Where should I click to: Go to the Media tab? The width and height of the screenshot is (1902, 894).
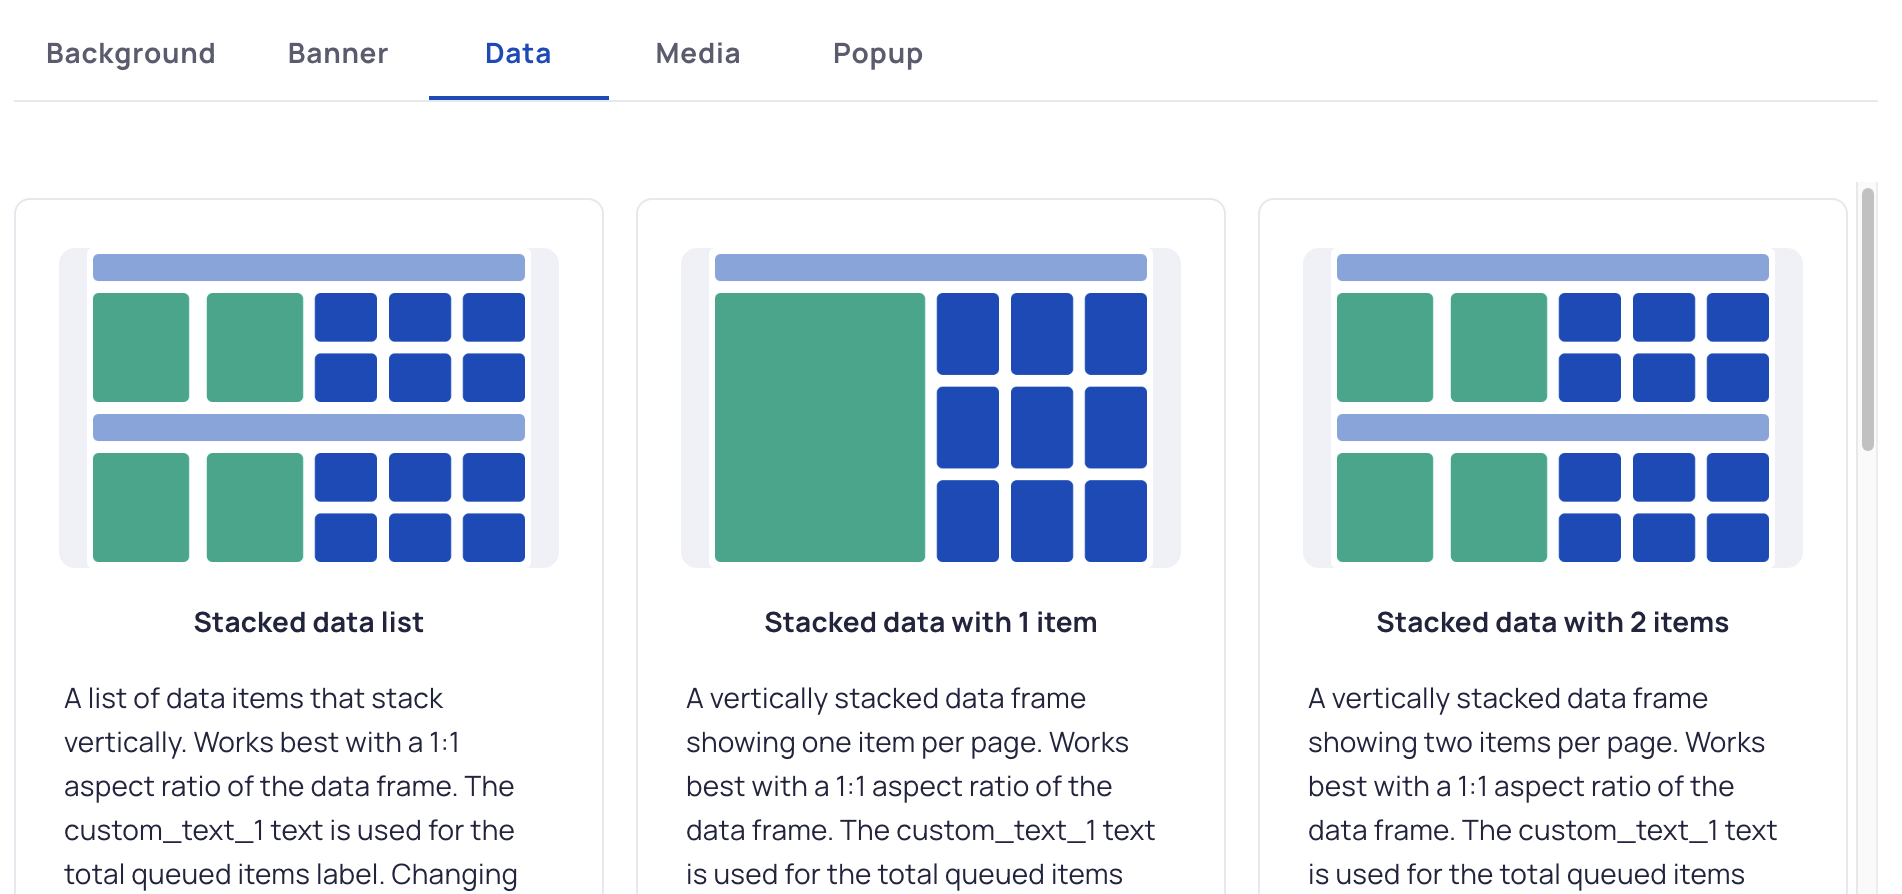click(x=698, y=53)
